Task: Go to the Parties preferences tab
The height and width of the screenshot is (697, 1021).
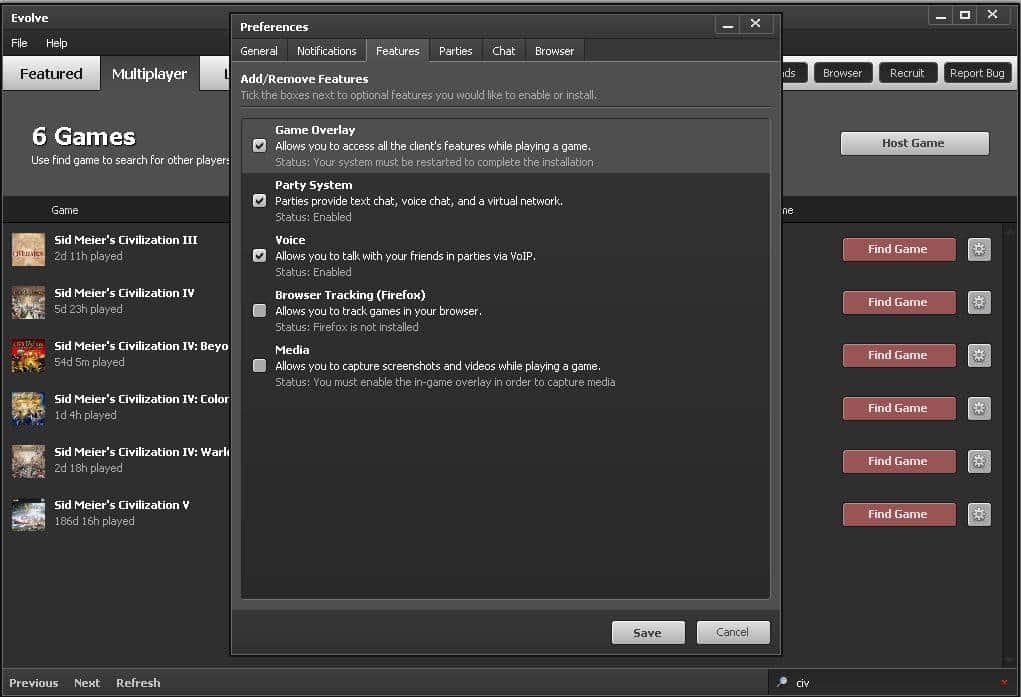Action: [455, 51]
